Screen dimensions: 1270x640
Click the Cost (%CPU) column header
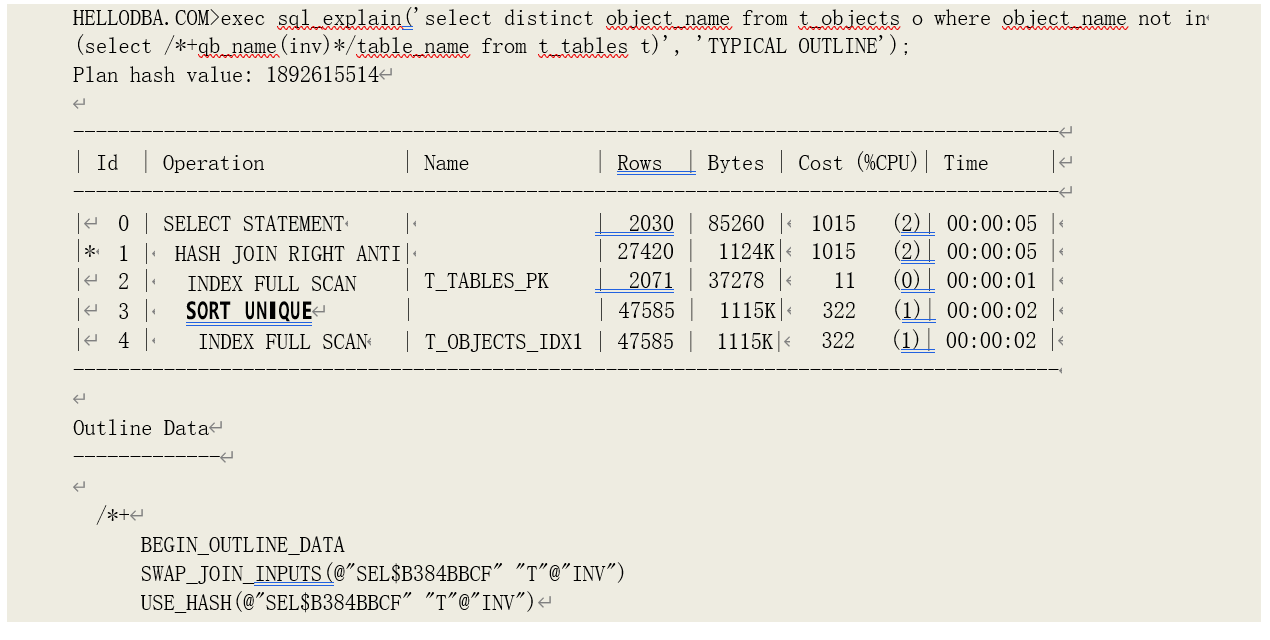pyautogui.click(x=857, y=163)
